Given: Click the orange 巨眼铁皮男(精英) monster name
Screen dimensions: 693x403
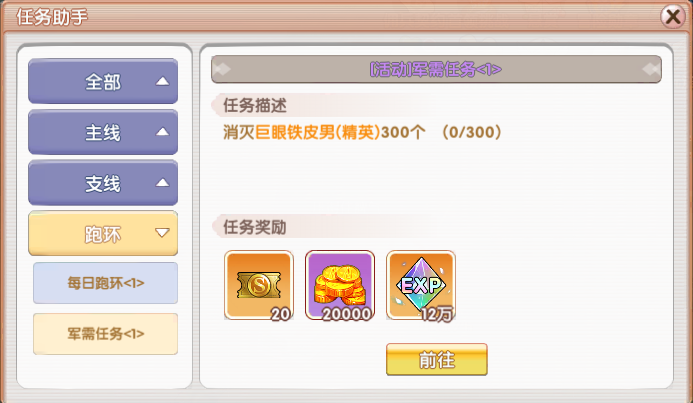Looking at the screenshot, I should point(317,132).
